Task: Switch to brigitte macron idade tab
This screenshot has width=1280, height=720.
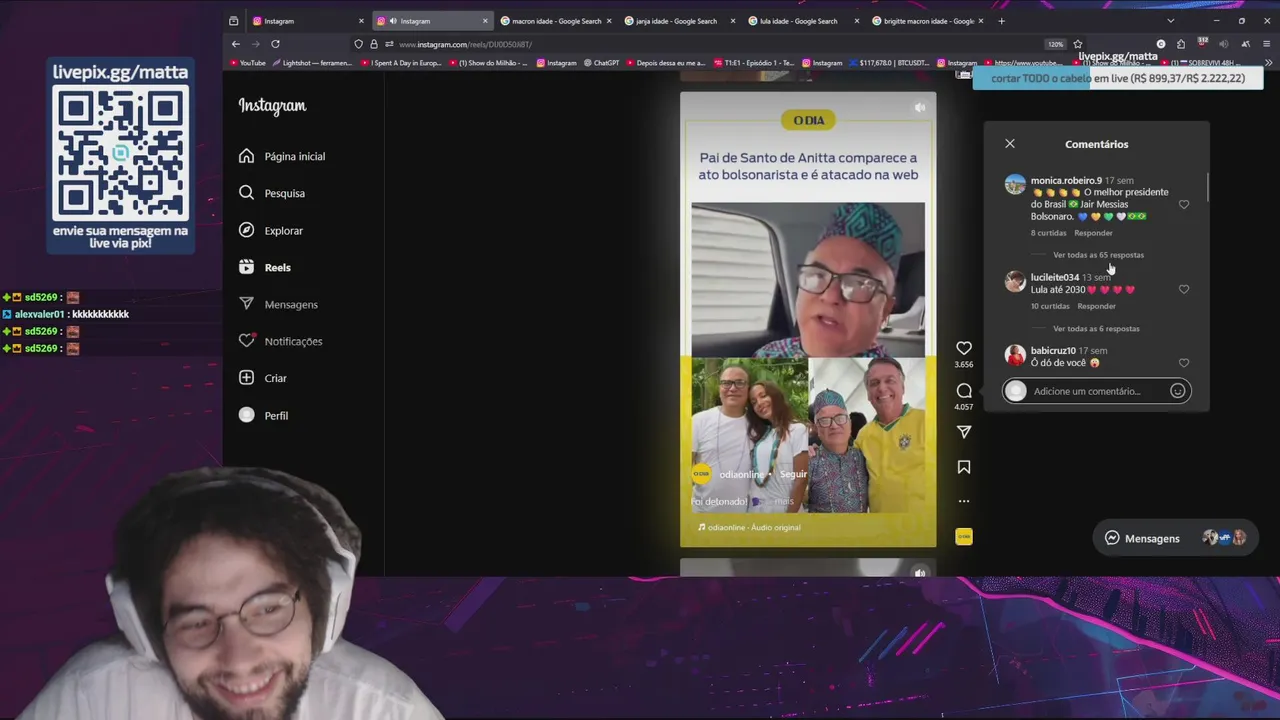Action: [927, 21]
